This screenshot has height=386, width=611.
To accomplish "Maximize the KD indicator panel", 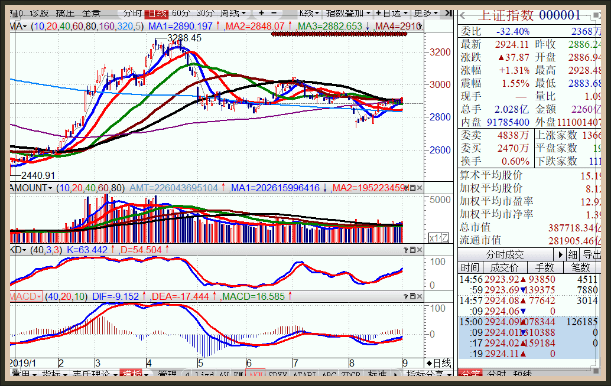I will 413,250.
